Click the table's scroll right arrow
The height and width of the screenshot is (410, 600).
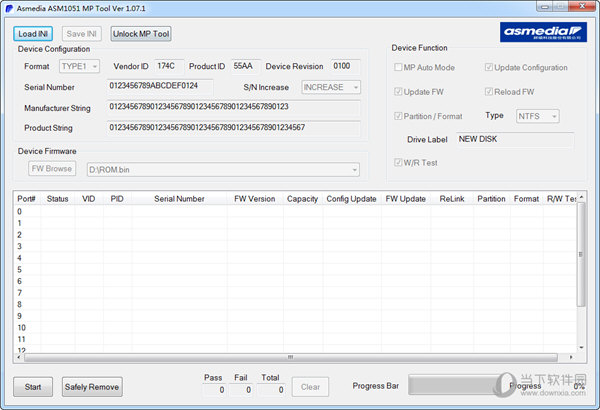pos(571,357)
